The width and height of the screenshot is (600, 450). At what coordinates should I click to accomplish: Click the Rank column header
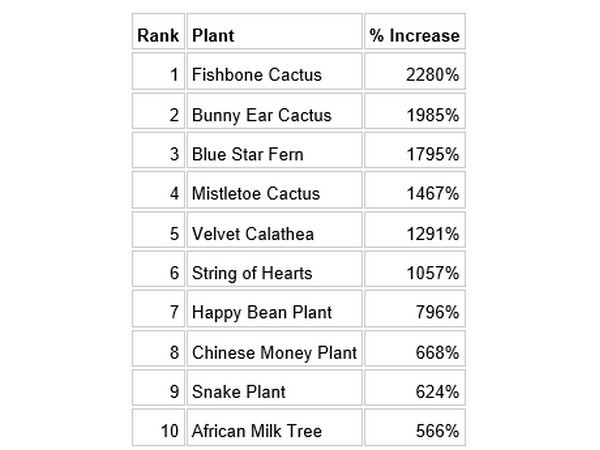coord(158,35)
